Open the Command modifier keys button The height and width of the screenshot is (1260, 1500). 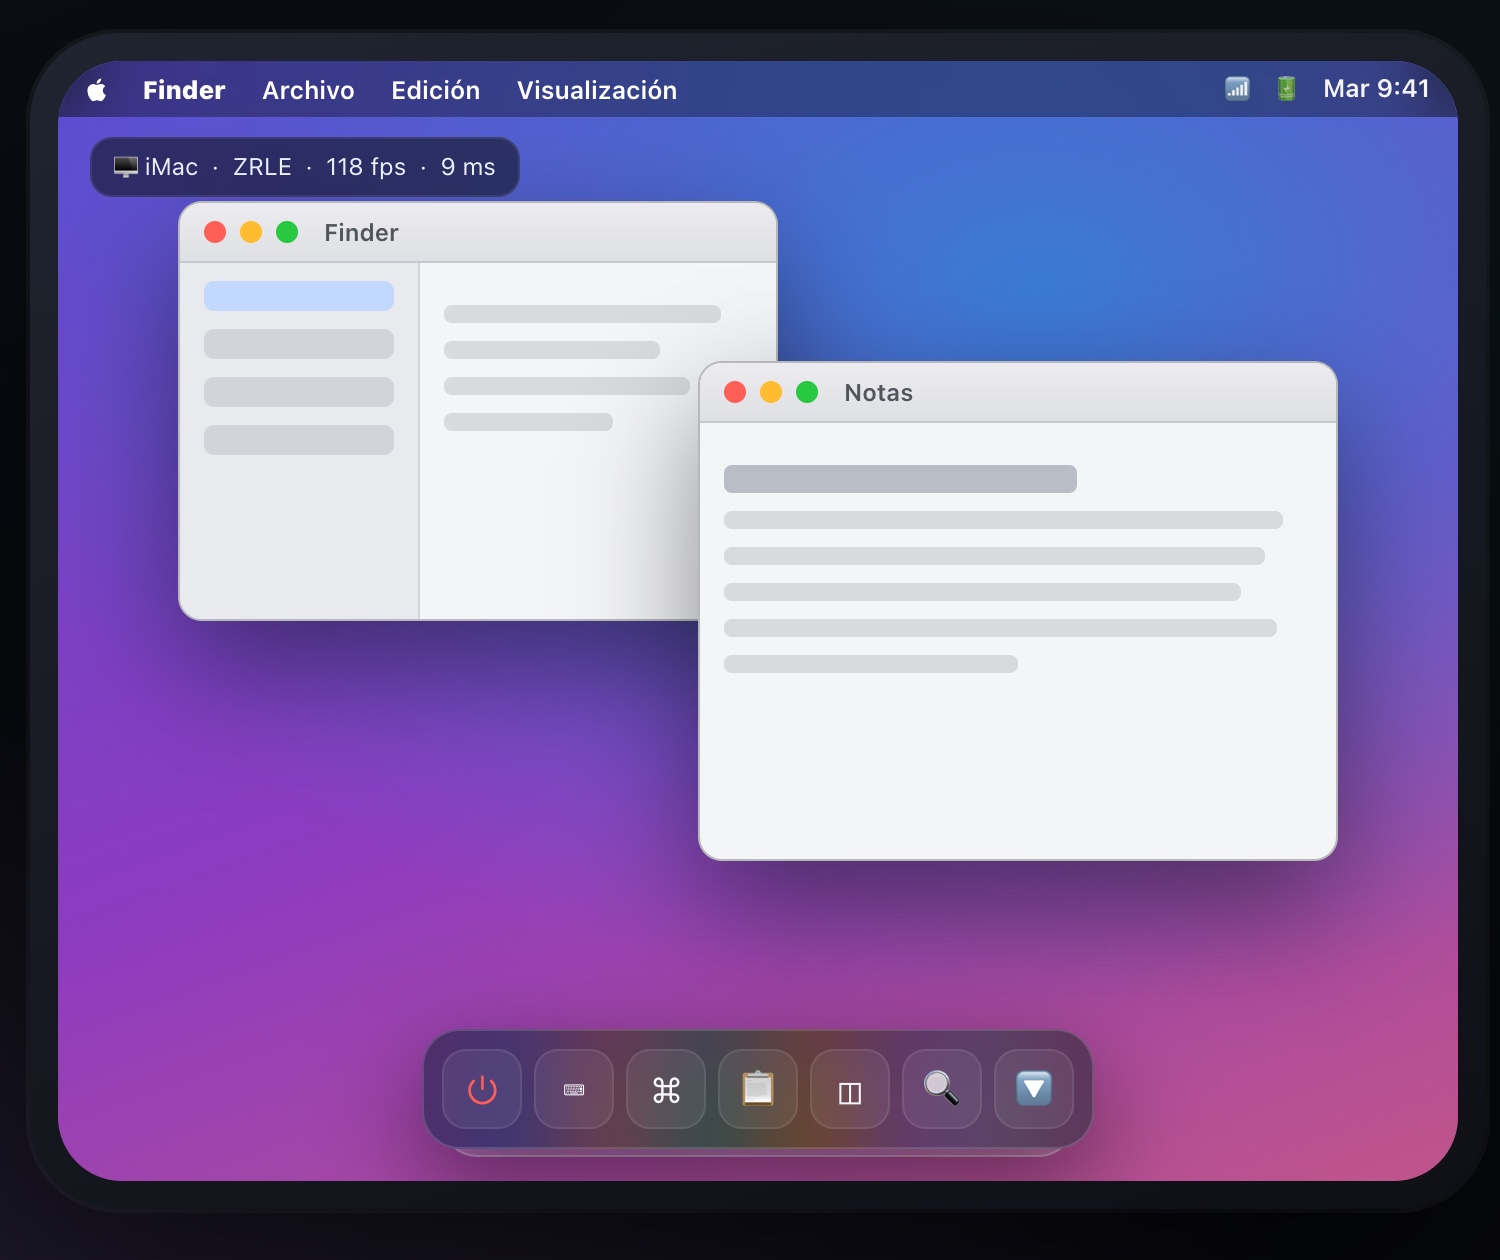pos(666,1089)
